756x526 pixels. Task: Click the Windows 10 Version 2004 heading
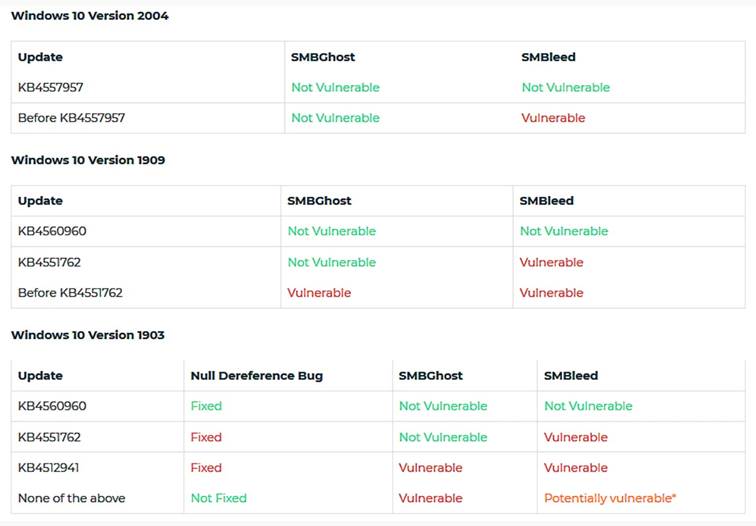click(90, 16)
